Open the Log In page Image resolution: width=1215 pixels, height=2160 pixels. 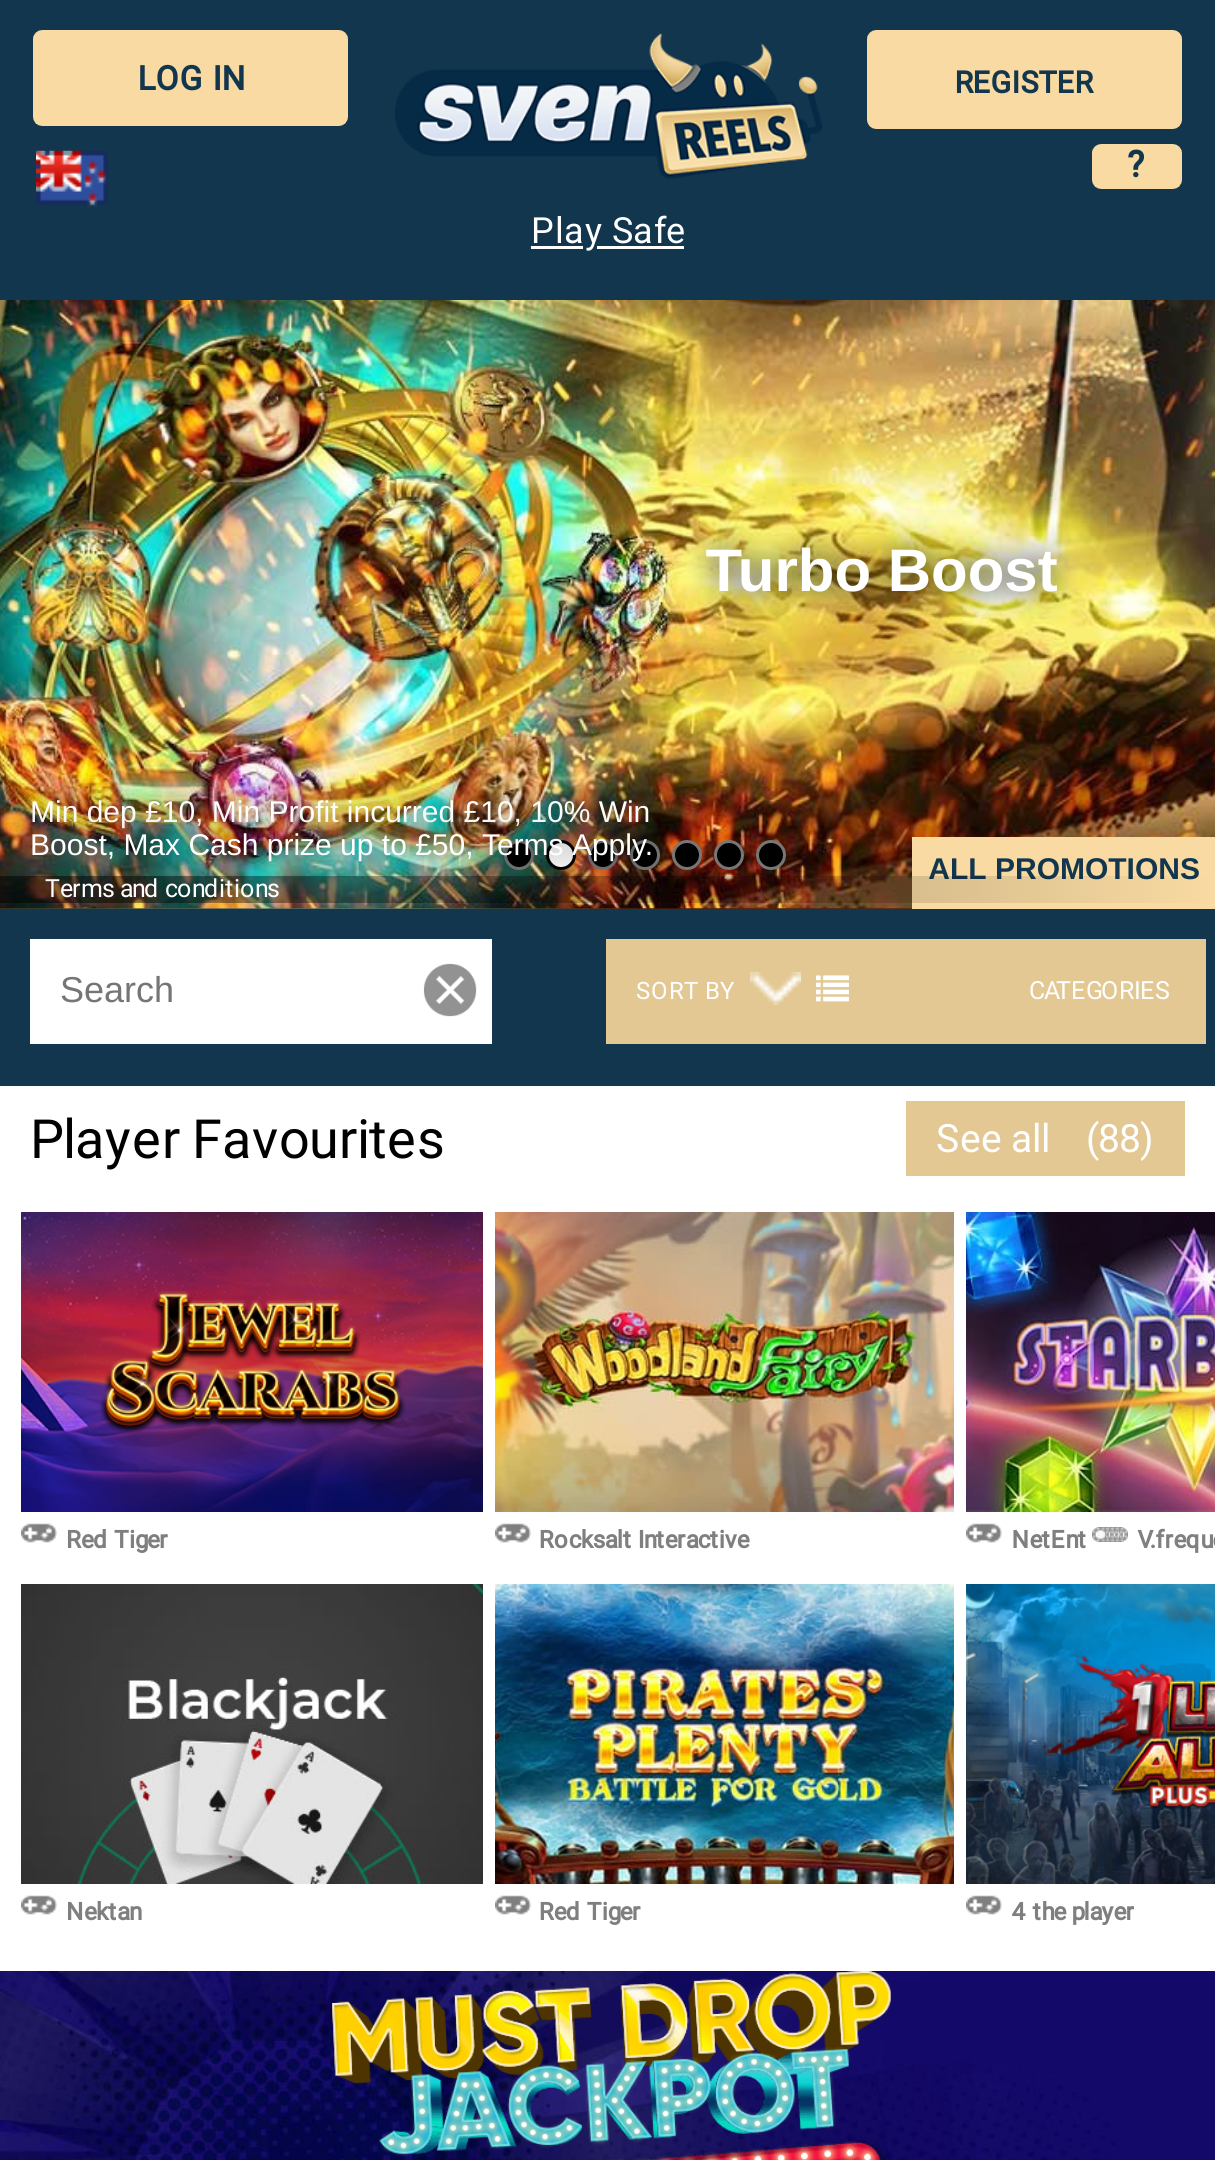190,78
